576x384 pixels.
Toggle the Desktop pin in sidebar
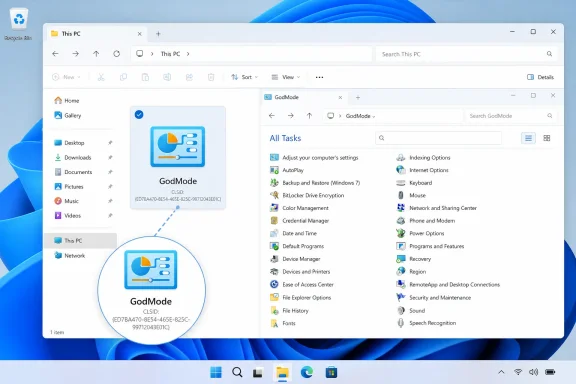110,143
